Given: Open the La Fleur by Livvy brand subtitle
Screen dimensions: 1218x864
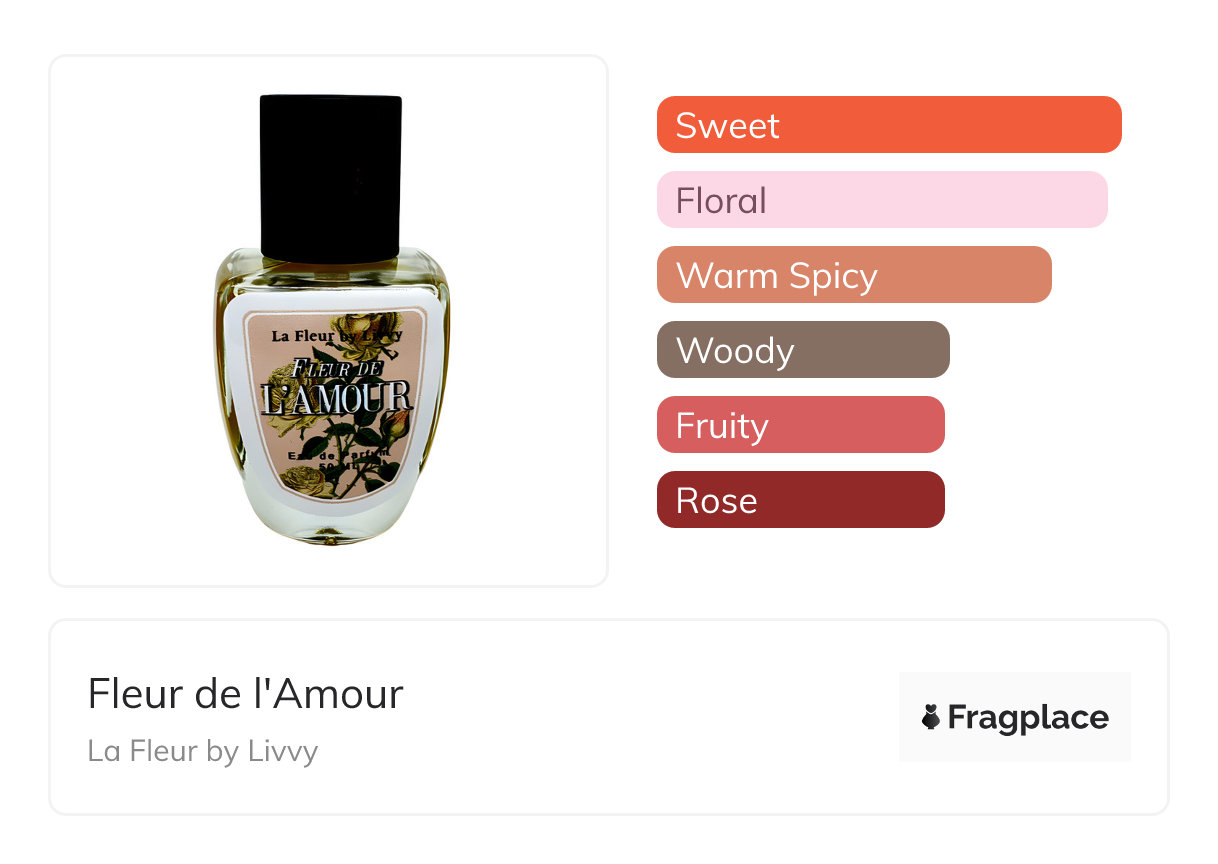Looking at the screenshot, I should tap(203, 750).
